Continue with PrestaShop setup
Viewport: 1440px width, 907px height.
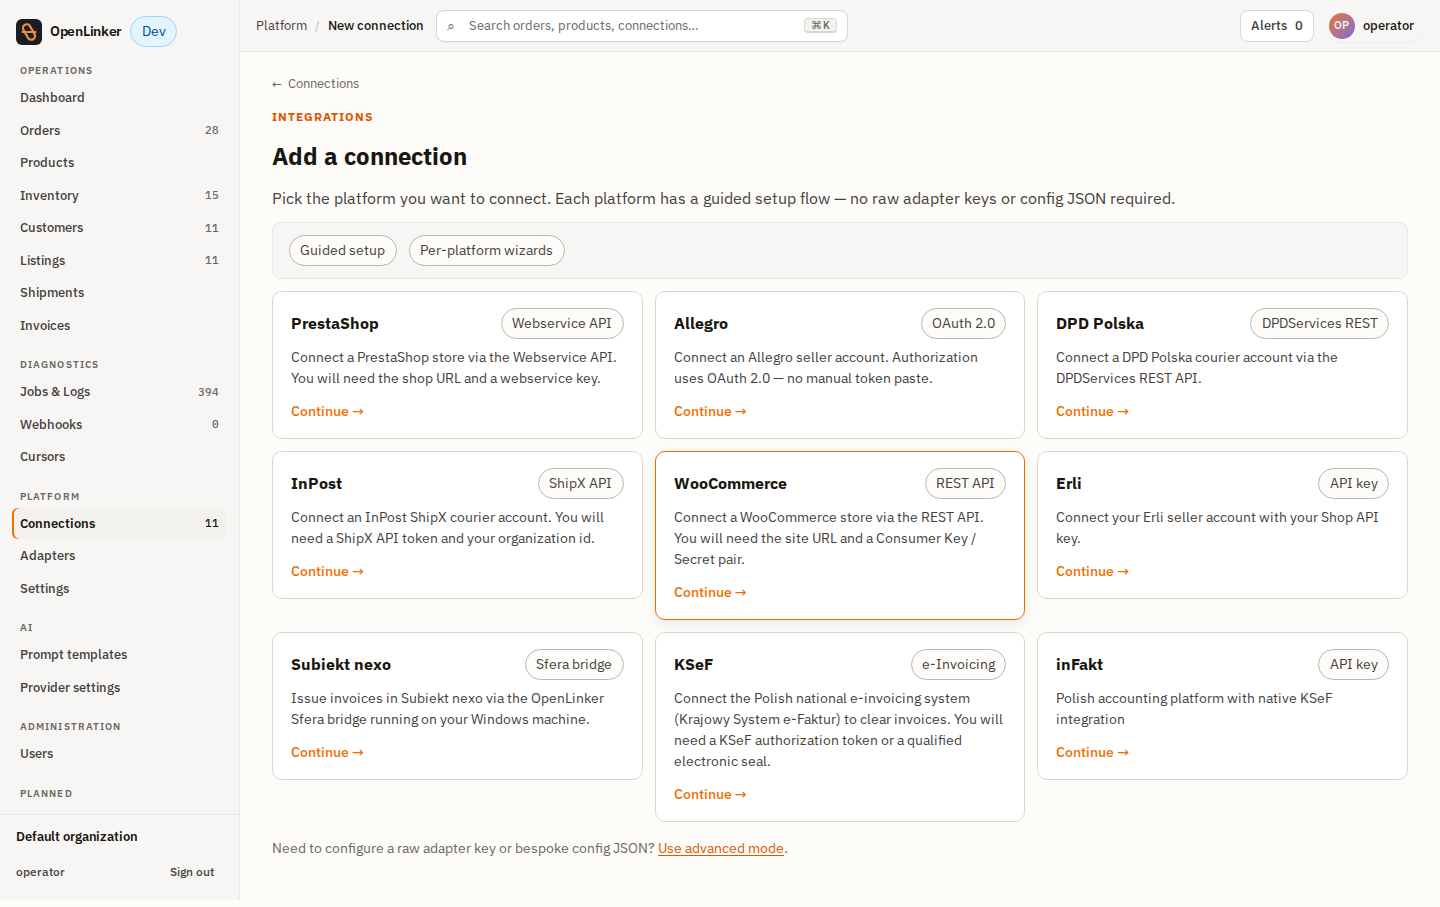pos(327,411)
